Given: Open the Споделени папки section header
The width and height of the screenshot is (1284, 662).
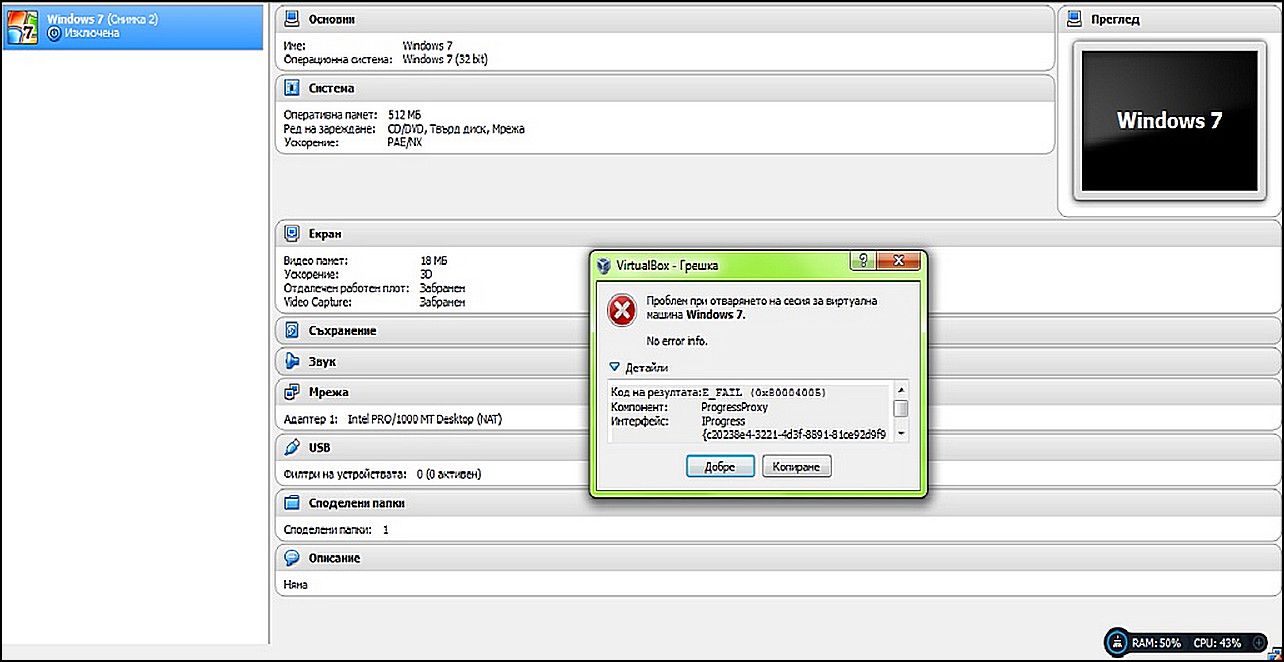Looking at the screenshot, I should pos(778,503).
